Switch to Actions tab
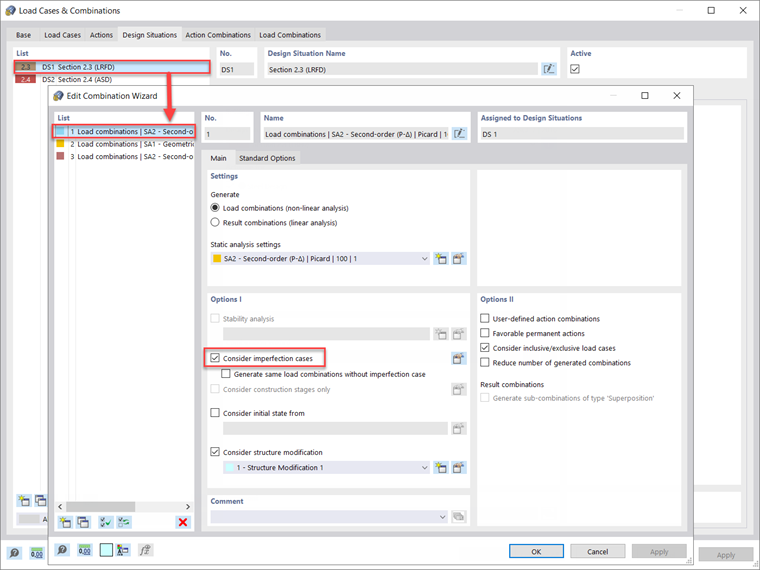This screenshot has height=570, width=760. point(101,35)
